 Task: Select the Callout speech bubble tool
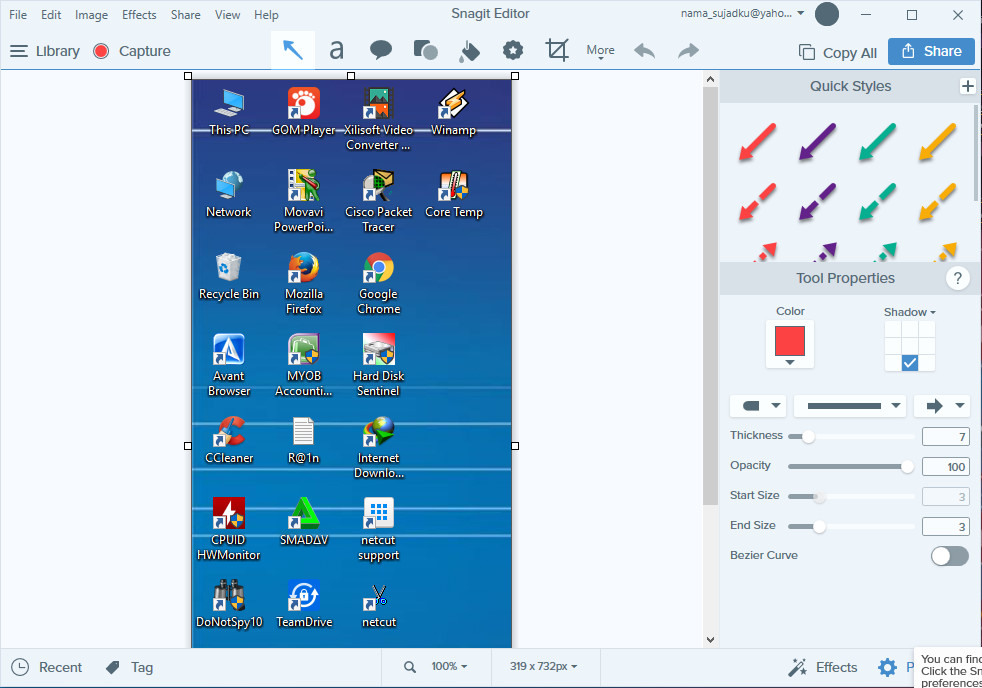point(381,50)
